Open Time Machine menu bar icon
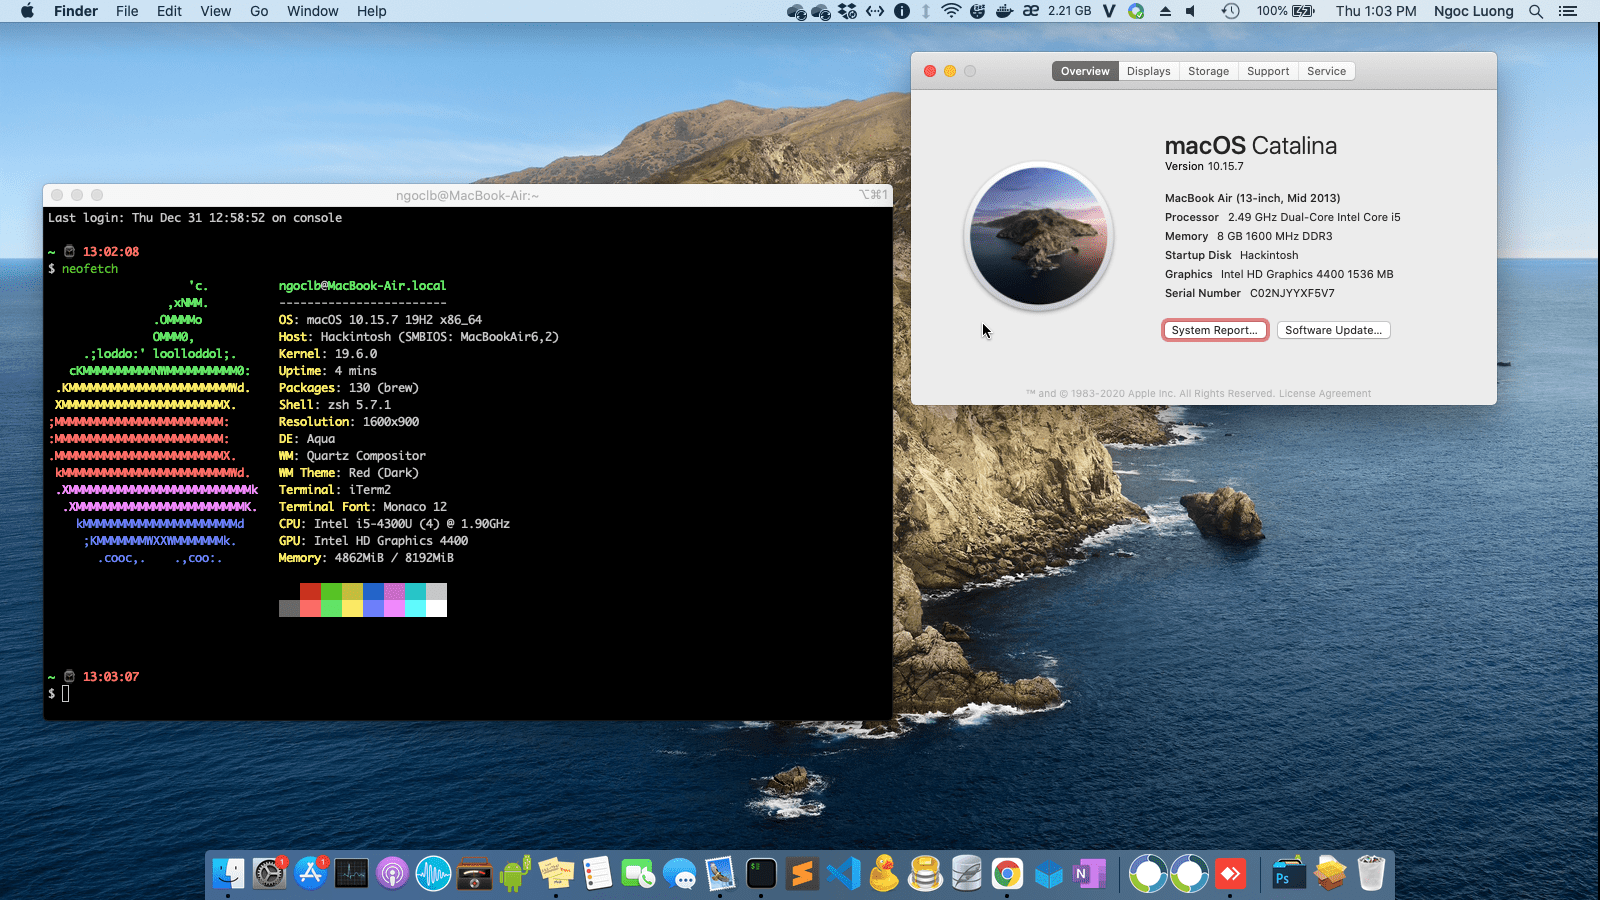This screenshot has height=900, width=1600. click(1230, 11)
